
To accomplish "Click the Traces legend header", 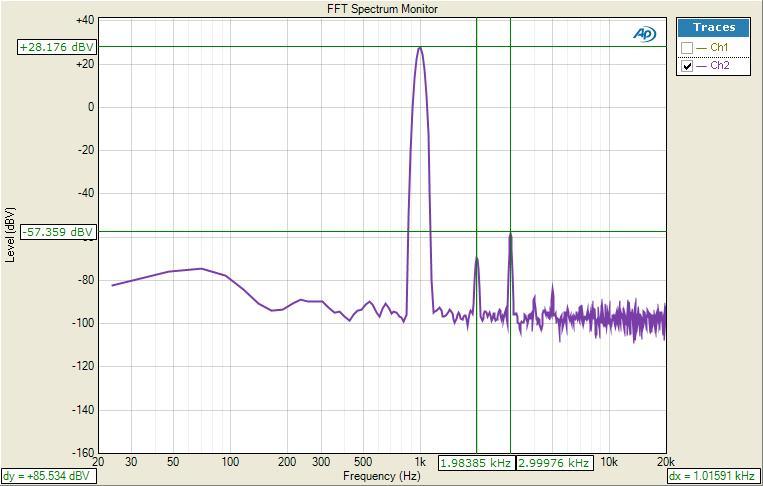I will pyautogui.click(x=714, y=28).
